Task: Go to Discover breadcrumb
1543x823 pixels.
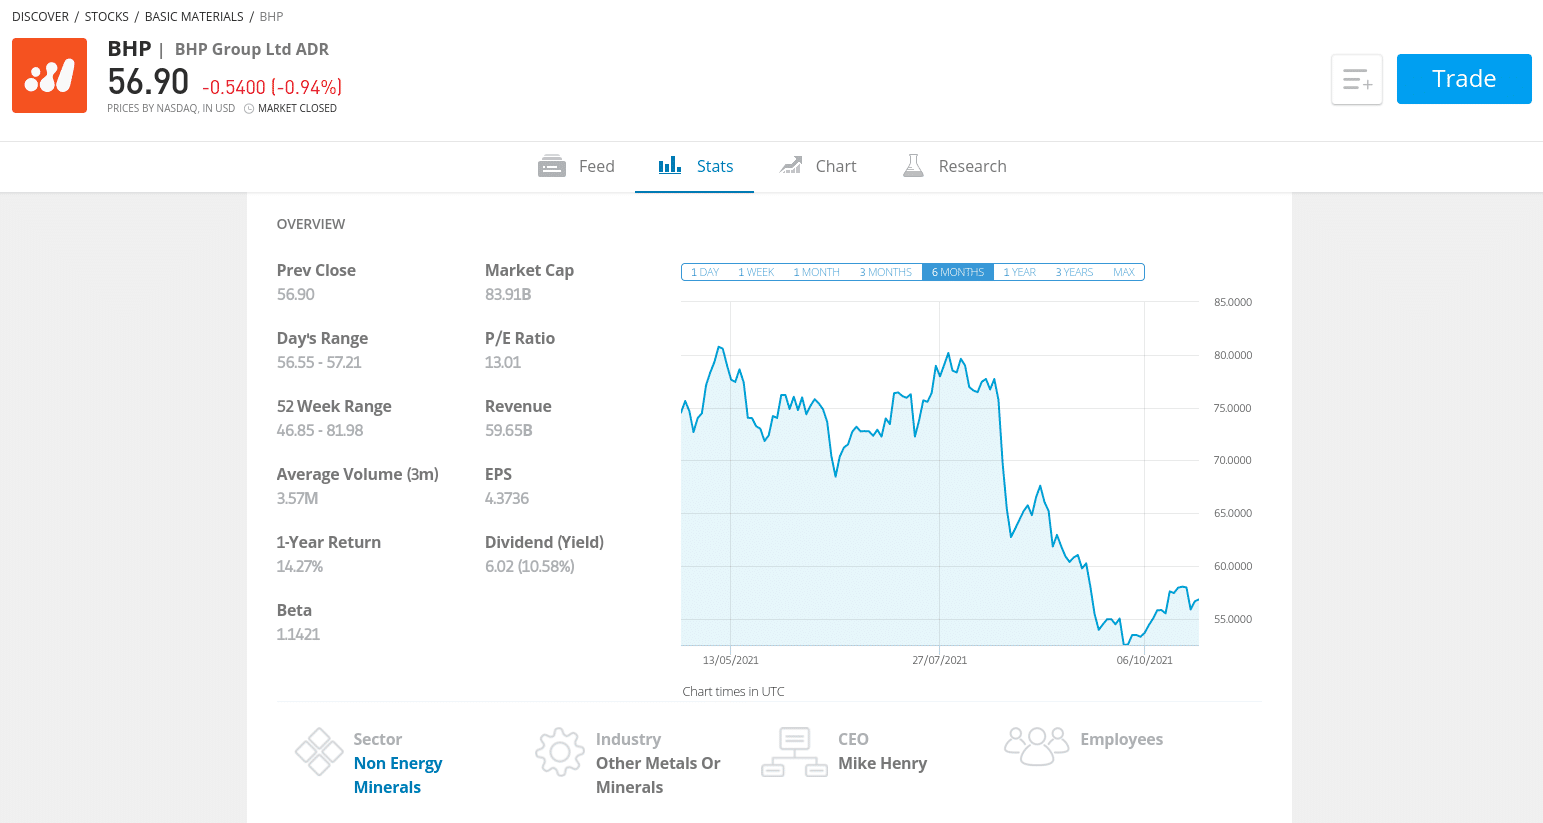Action: (x=41, y=17)
